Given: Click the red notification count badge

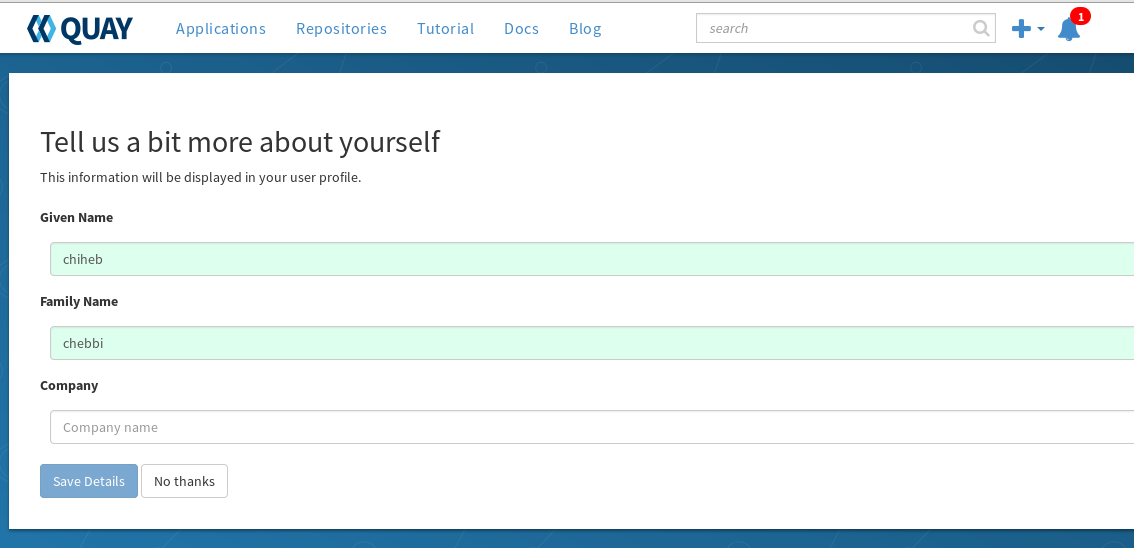Looking at the screenshot, I should [1080, 16].
